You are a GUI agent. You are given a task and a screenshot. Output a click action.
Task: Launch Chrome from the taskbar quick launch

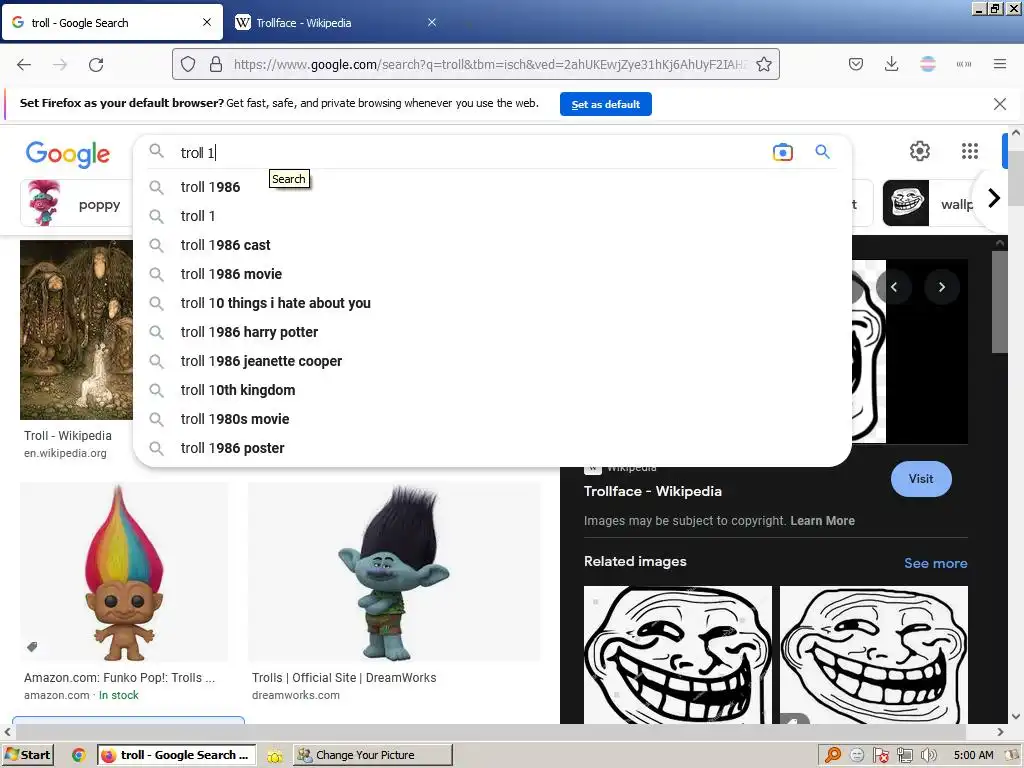pyautogui.click(x=79, y=755)
